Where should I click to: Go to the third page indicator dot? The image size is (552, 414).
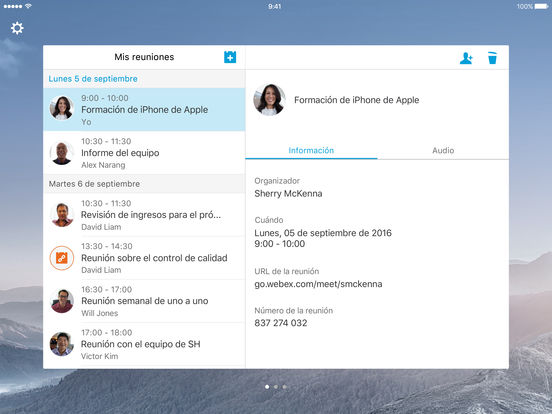(284, 387)
